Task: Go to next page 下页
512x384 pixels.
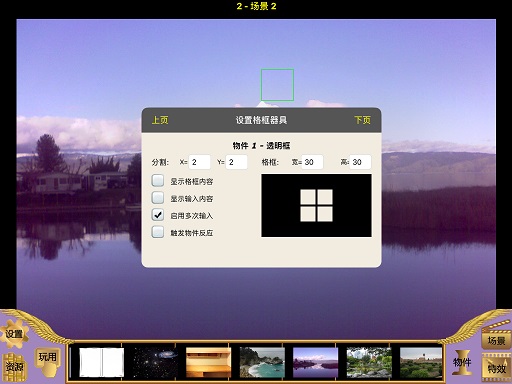Action: (x=362, y=120)
